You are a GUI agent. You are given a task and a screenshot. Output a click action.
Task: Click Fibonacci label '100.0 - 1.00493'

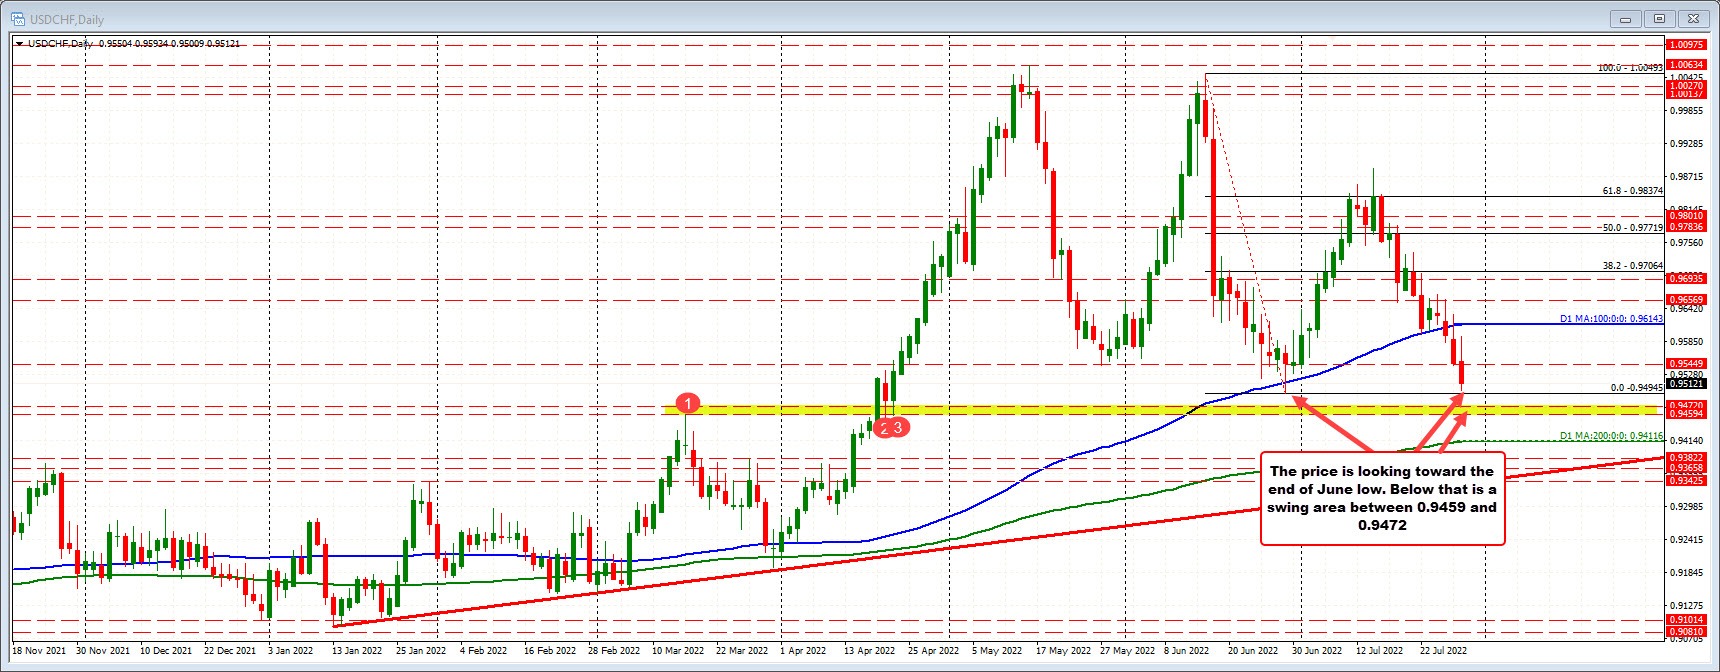[1629, 69]
